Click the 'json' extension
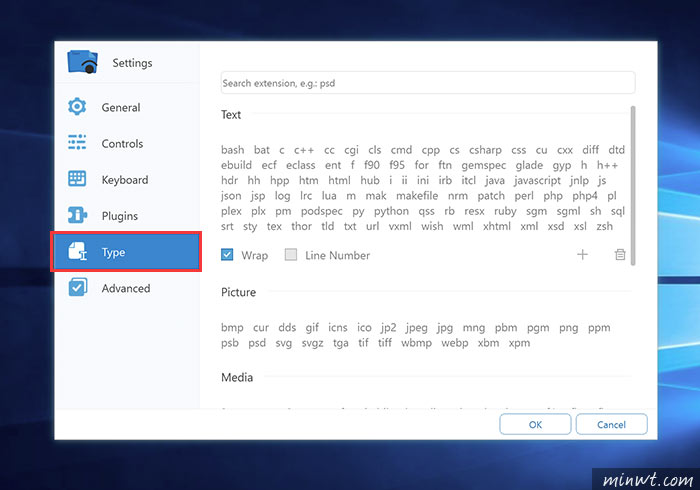The height and width of the screenshot is (490, 700). tap(231, 196)
